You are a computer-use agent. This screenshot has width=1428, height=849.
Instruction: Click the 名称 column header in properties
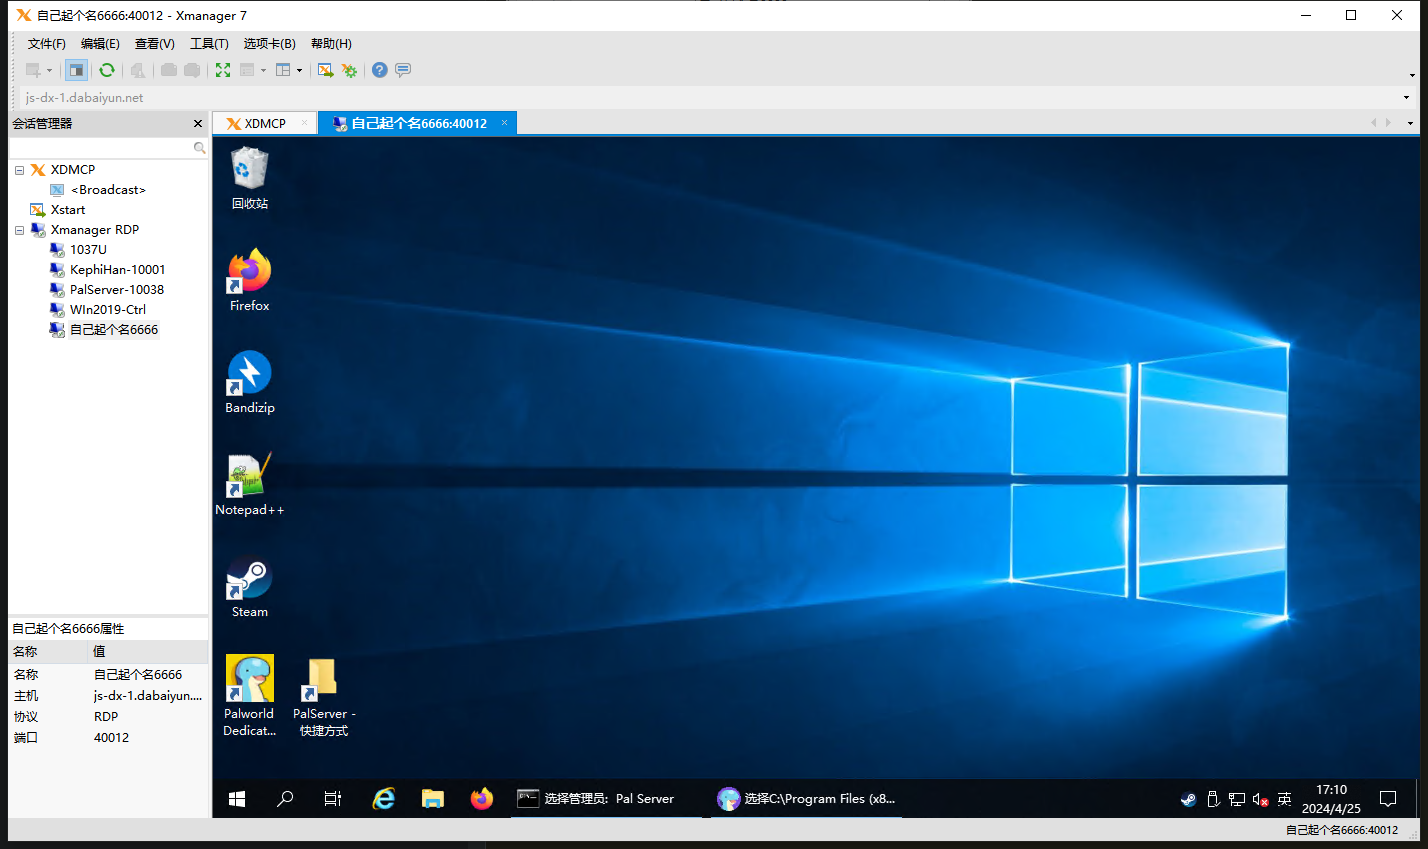(48, 651)
